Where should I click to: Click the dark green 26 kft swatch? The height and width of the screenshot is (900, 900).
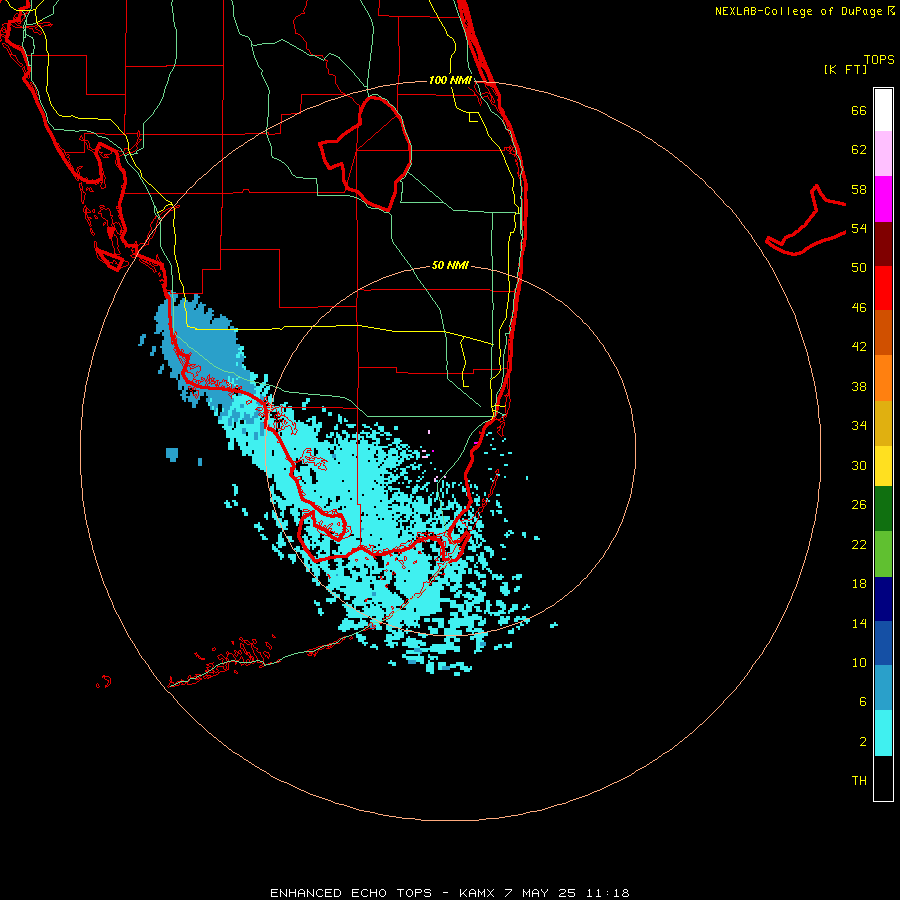pos(883,509)
